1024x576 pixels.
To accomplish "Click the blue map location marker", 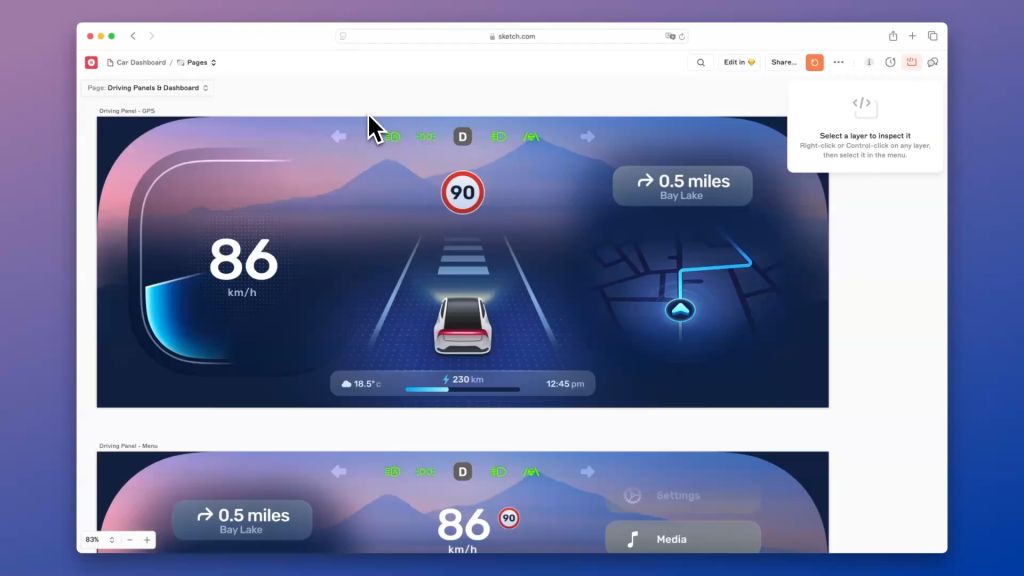I will [x=680, y=310].
